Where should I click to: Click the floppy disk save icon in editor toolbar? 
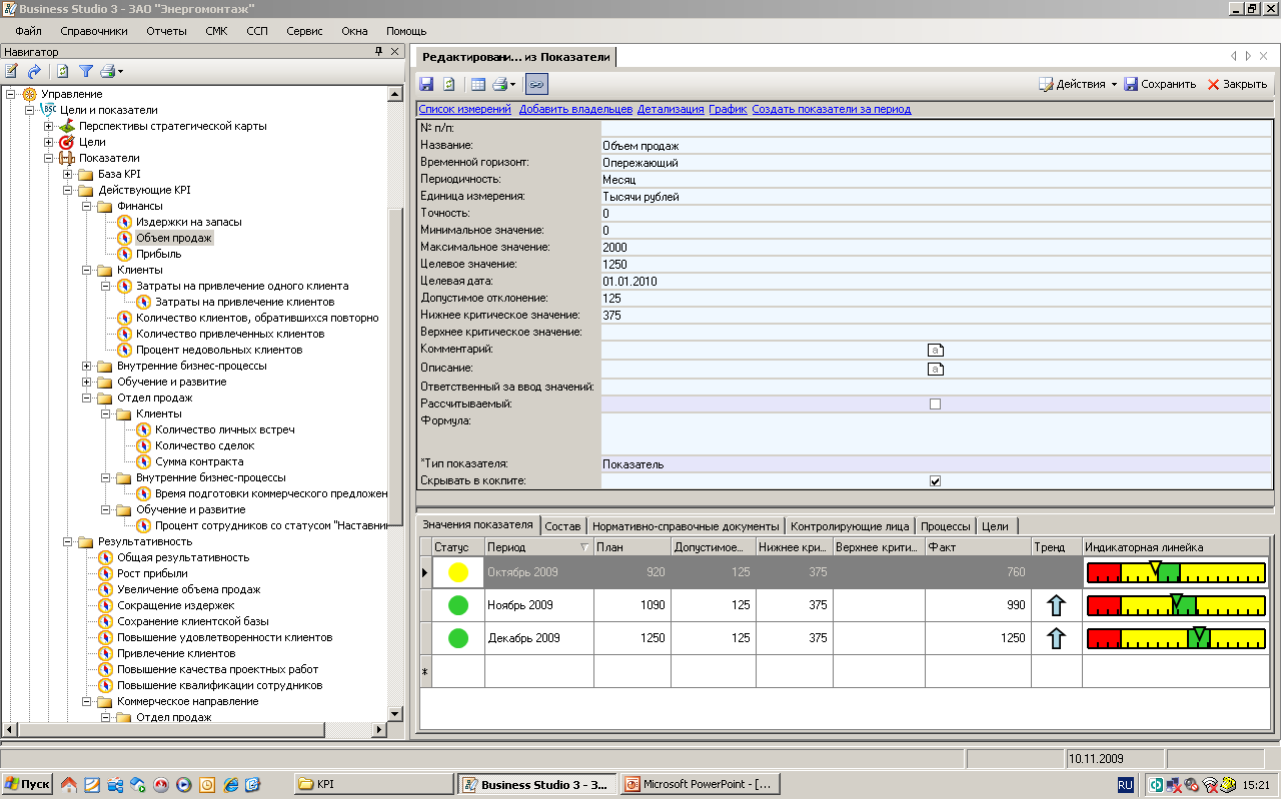tap(426, 85)
